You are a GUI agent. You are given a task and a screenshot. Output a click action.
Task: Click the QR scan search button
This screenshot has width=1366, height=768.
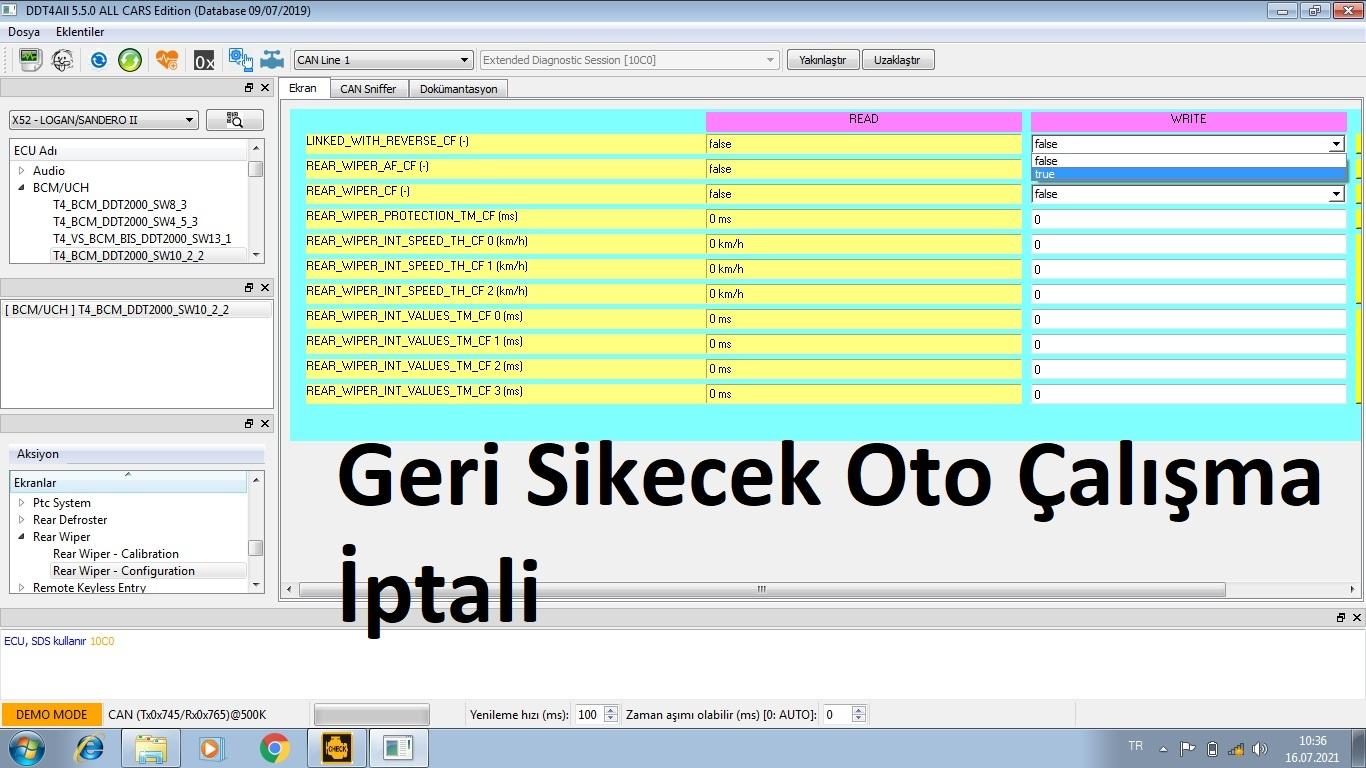235,120
